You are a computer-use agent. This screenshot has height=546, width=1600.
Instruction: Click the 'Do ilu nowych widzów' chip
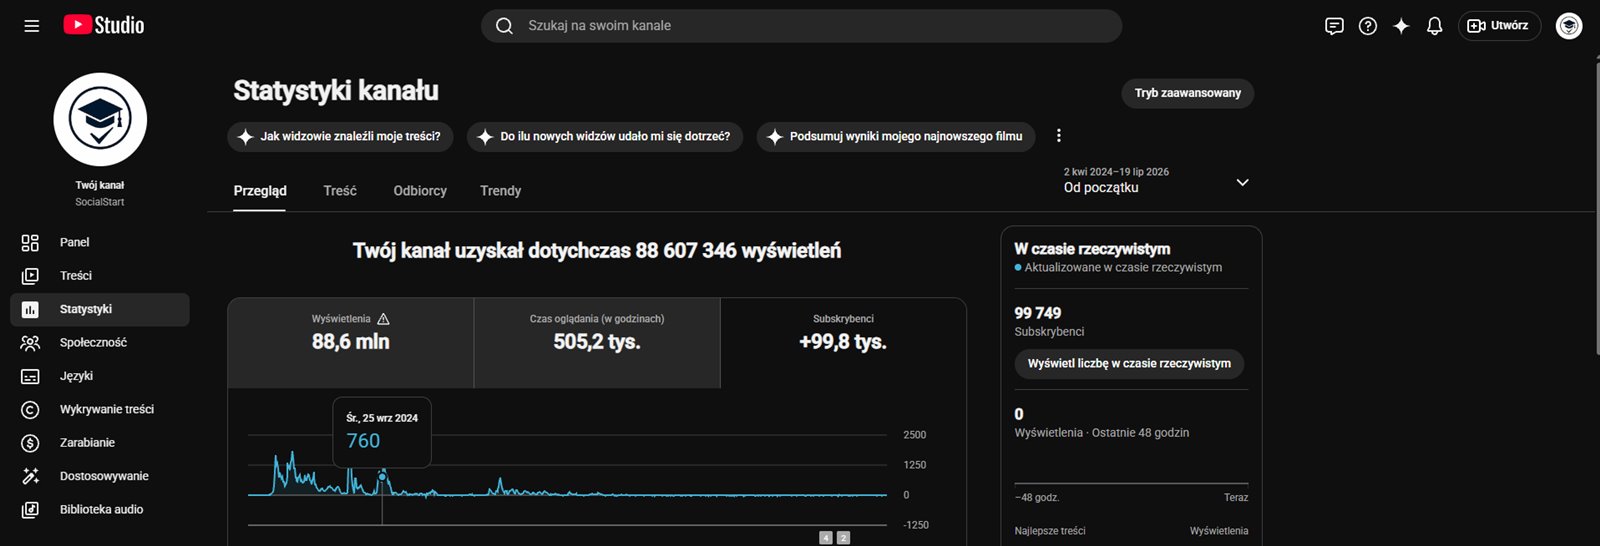pyautogui.click(x=605, y=137)
